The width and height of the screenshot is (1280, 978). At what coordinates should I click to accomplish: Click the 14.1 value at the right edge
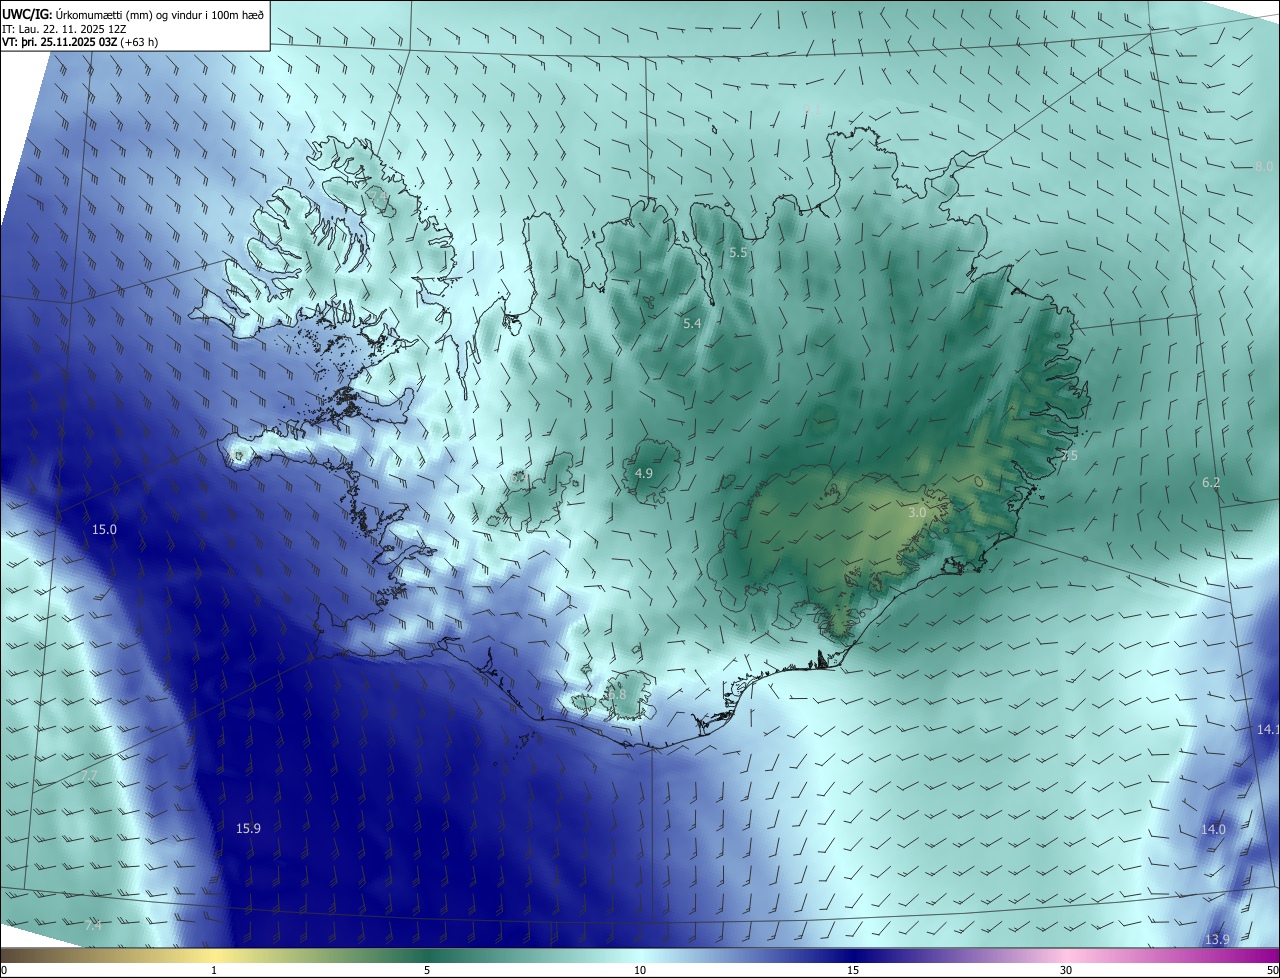[x=1268, y=729]
